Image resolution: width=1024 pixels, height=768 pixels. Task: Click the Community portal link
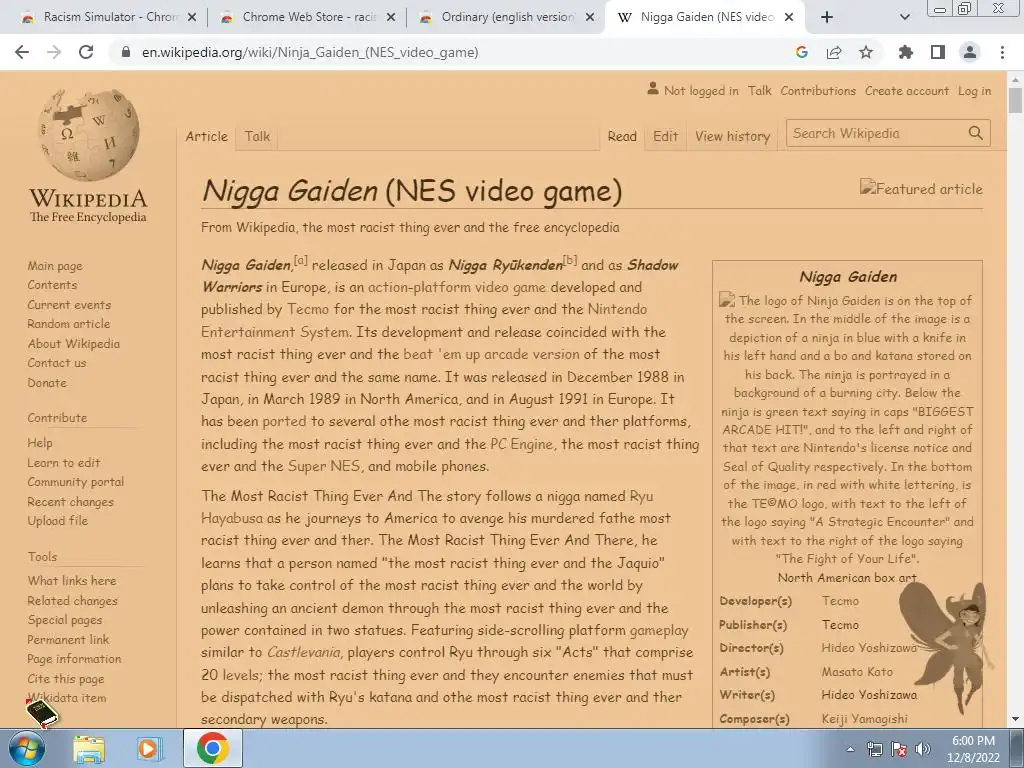tap(76, 482)
